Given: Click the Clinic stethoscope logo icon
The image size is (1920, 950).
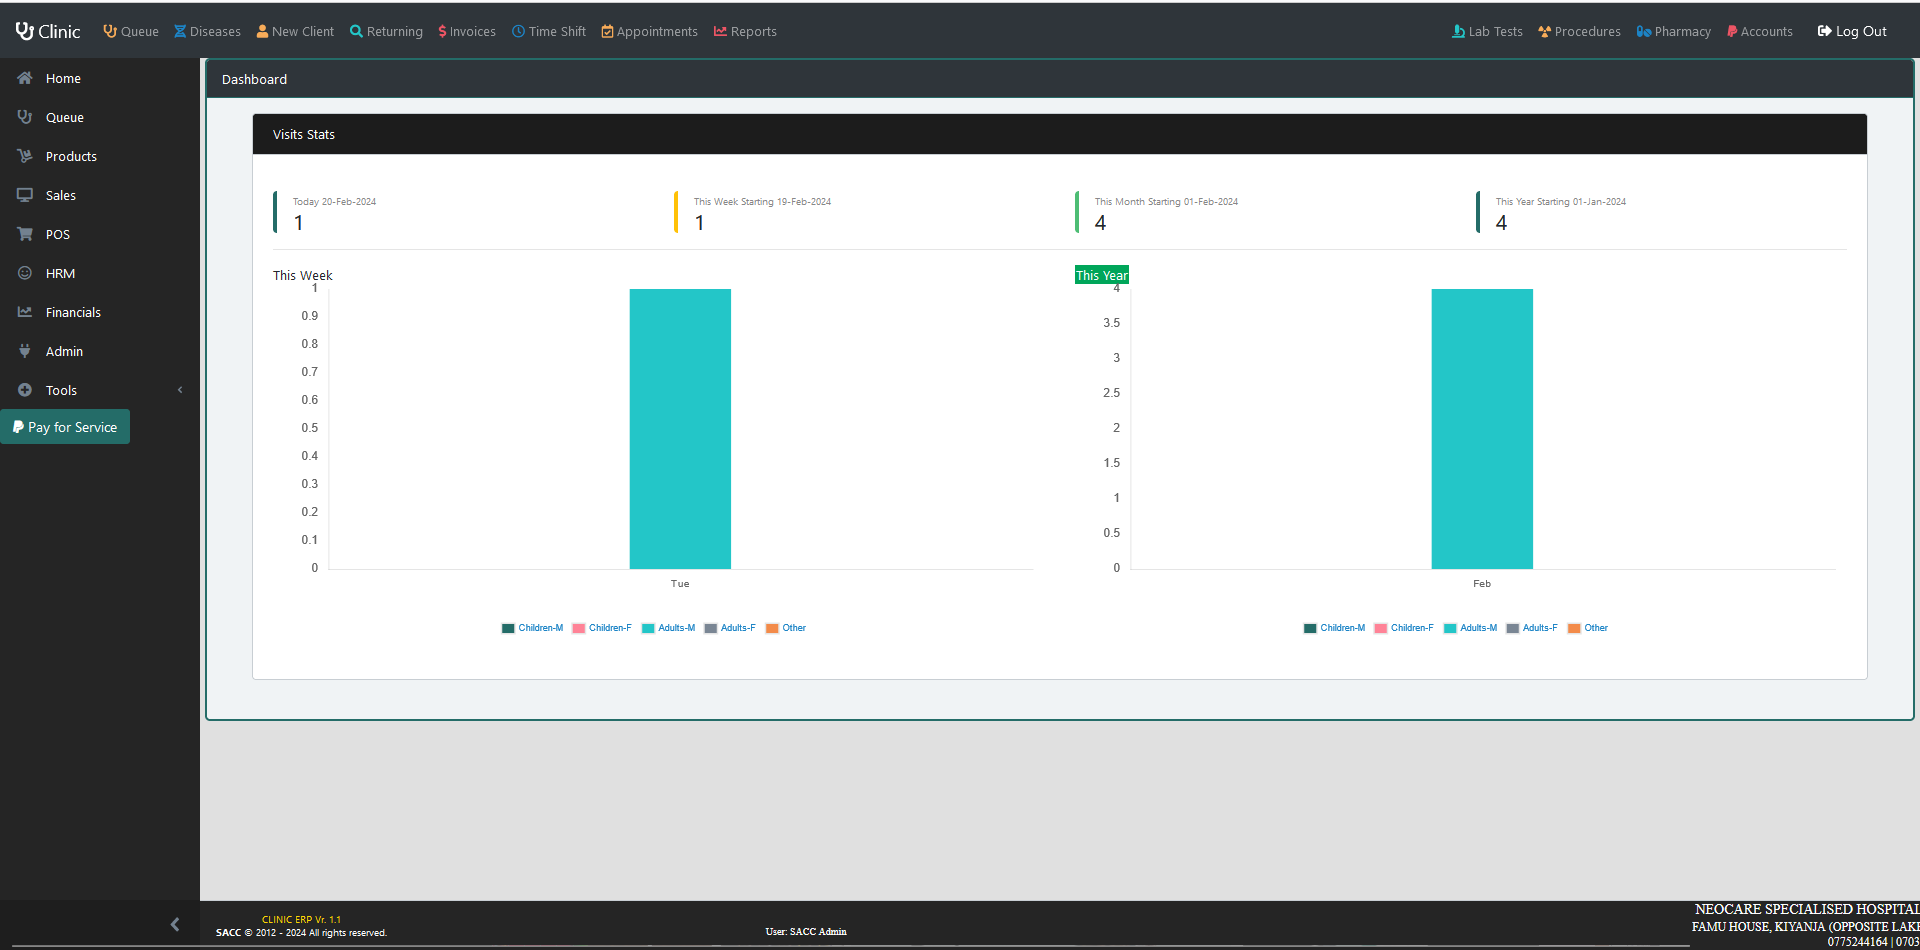Looking at the screenshot, I should pyautogui.click(x=25, y=31).
